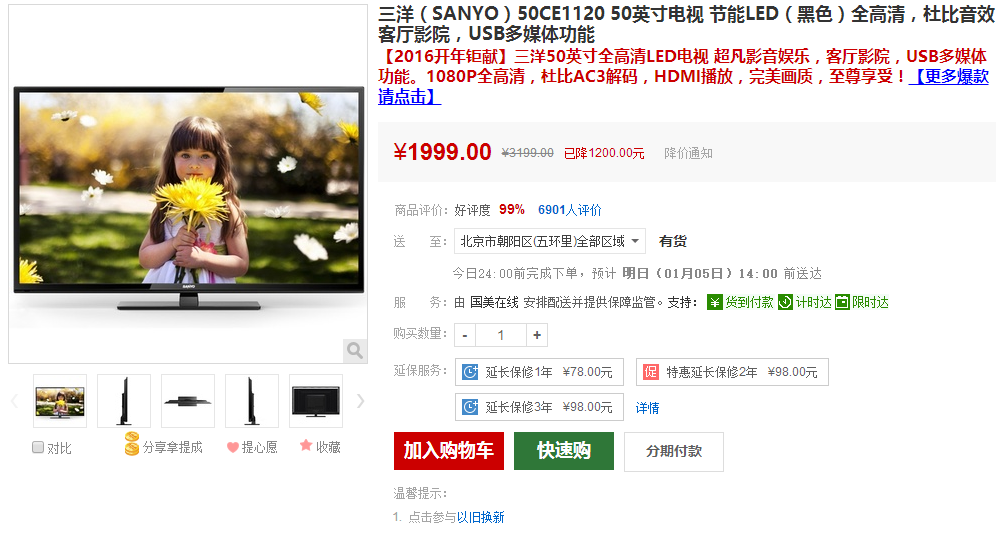This screenshot has width=1000, height=533.
Task: Click the blue icon beside 延长保修1年
Action: 470,372
